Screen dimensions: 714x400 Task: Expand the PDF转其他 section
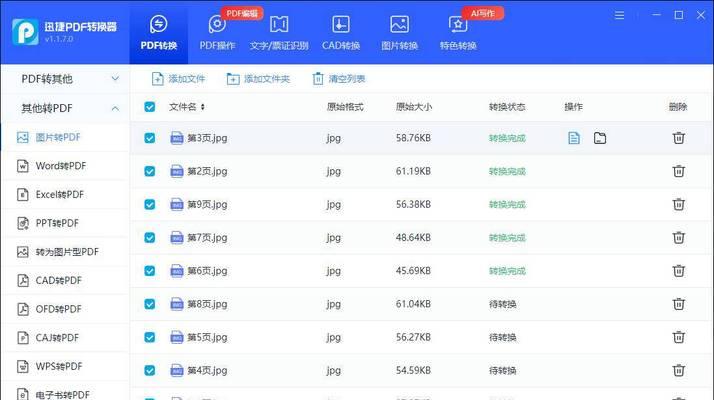pyautogui.click(x=65, y=79)
